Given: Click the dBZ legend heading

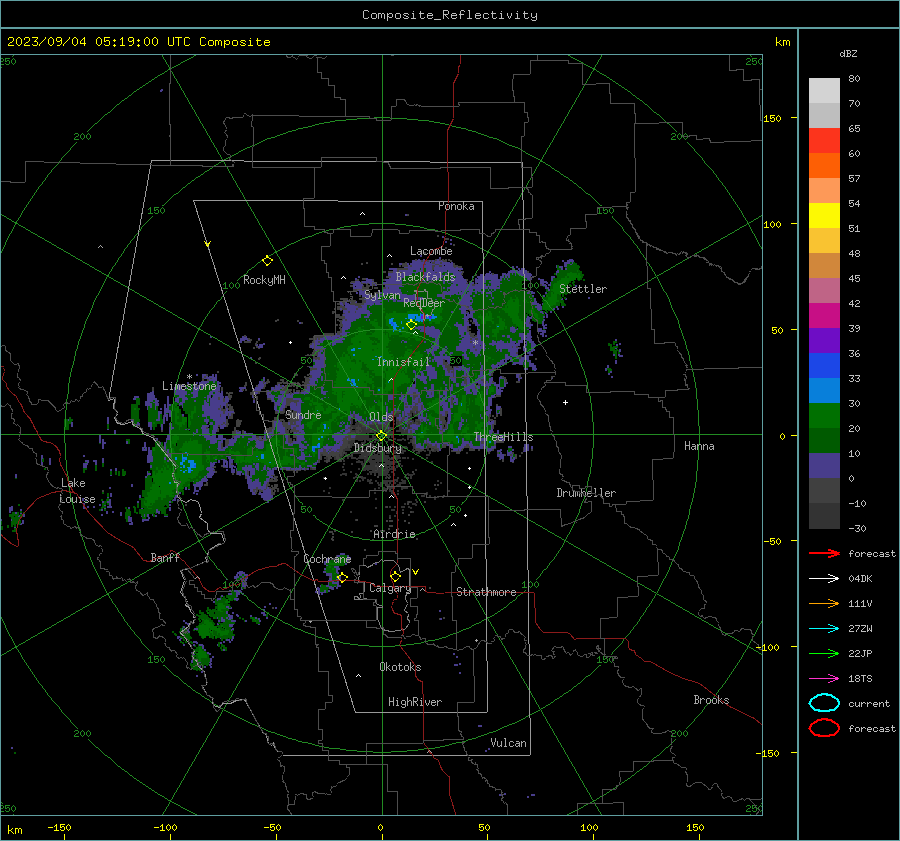Looking at the screenshot, I should coord(848,54).
